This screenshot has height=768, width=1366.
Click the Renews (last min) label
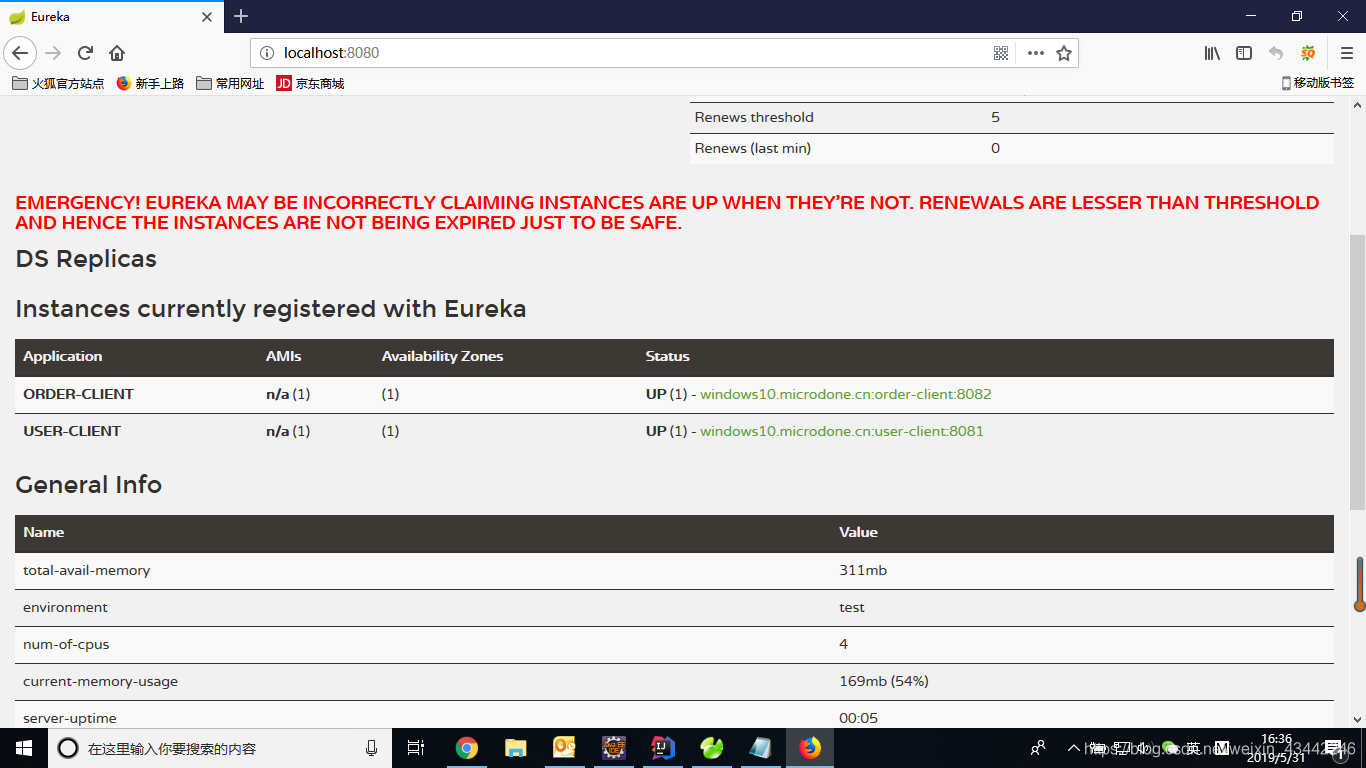click(x=753, y=148)
